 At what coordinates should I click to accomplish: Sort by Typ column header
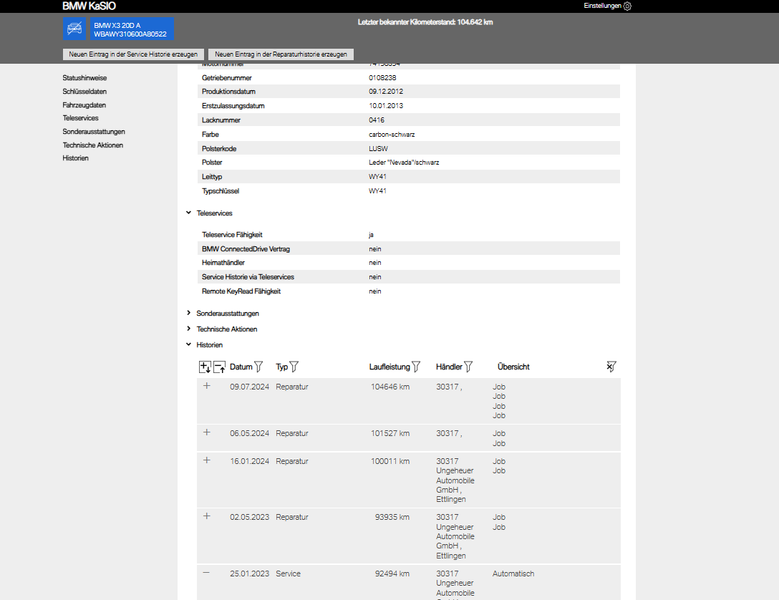(x=282, y=367)
